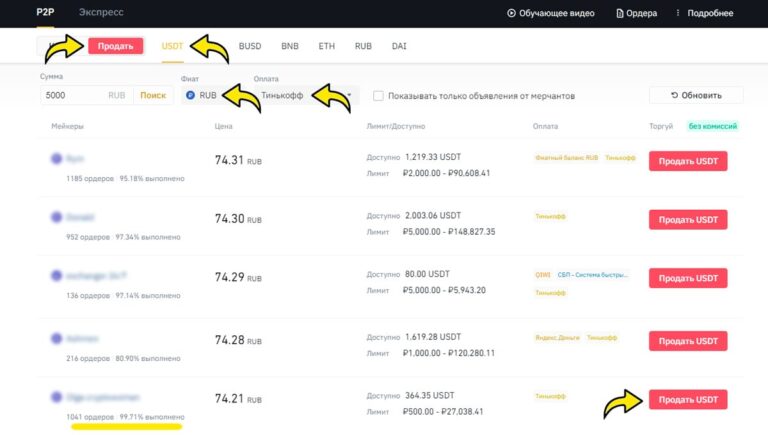768x435 pixels.
Task: Select the BUSD currency tab
Action: point(250,46)
